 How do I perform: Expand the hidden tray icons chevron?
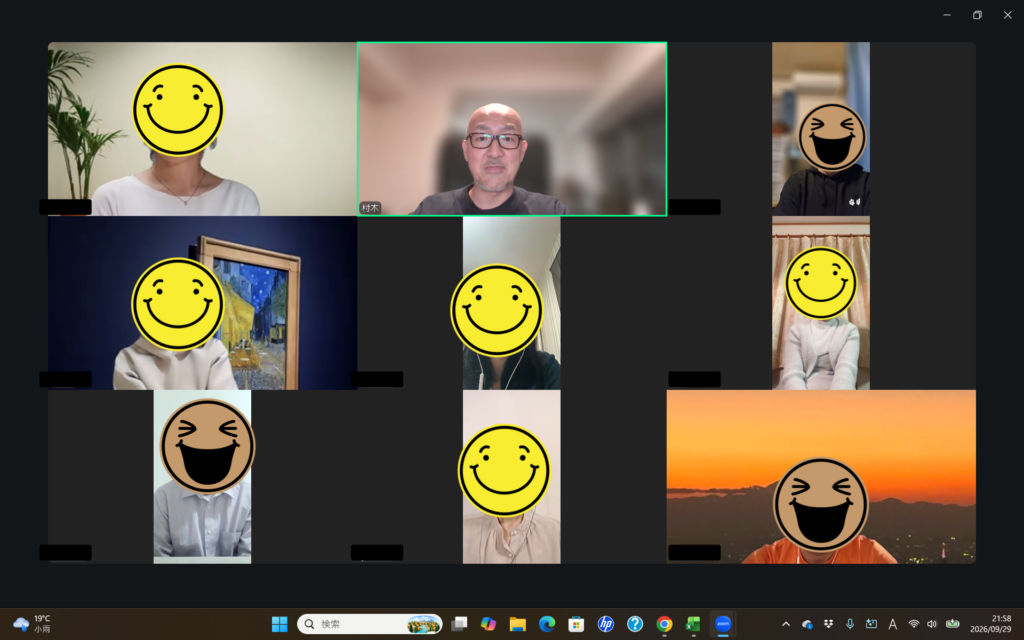[786, 624]
